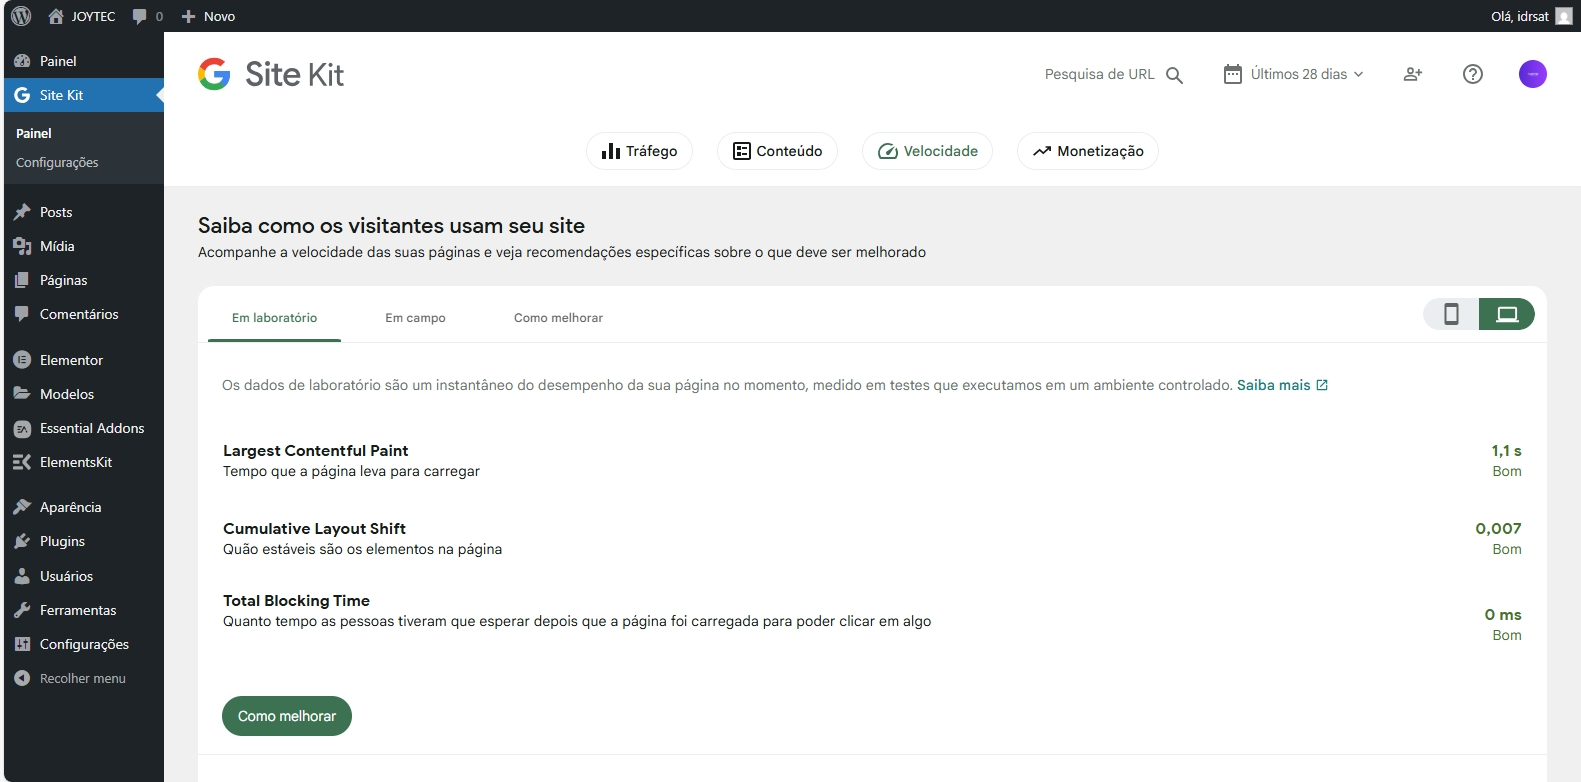Click the add user sharing icon
The width and height of the screenshot is (1581, 782).
coord(1412,74)
